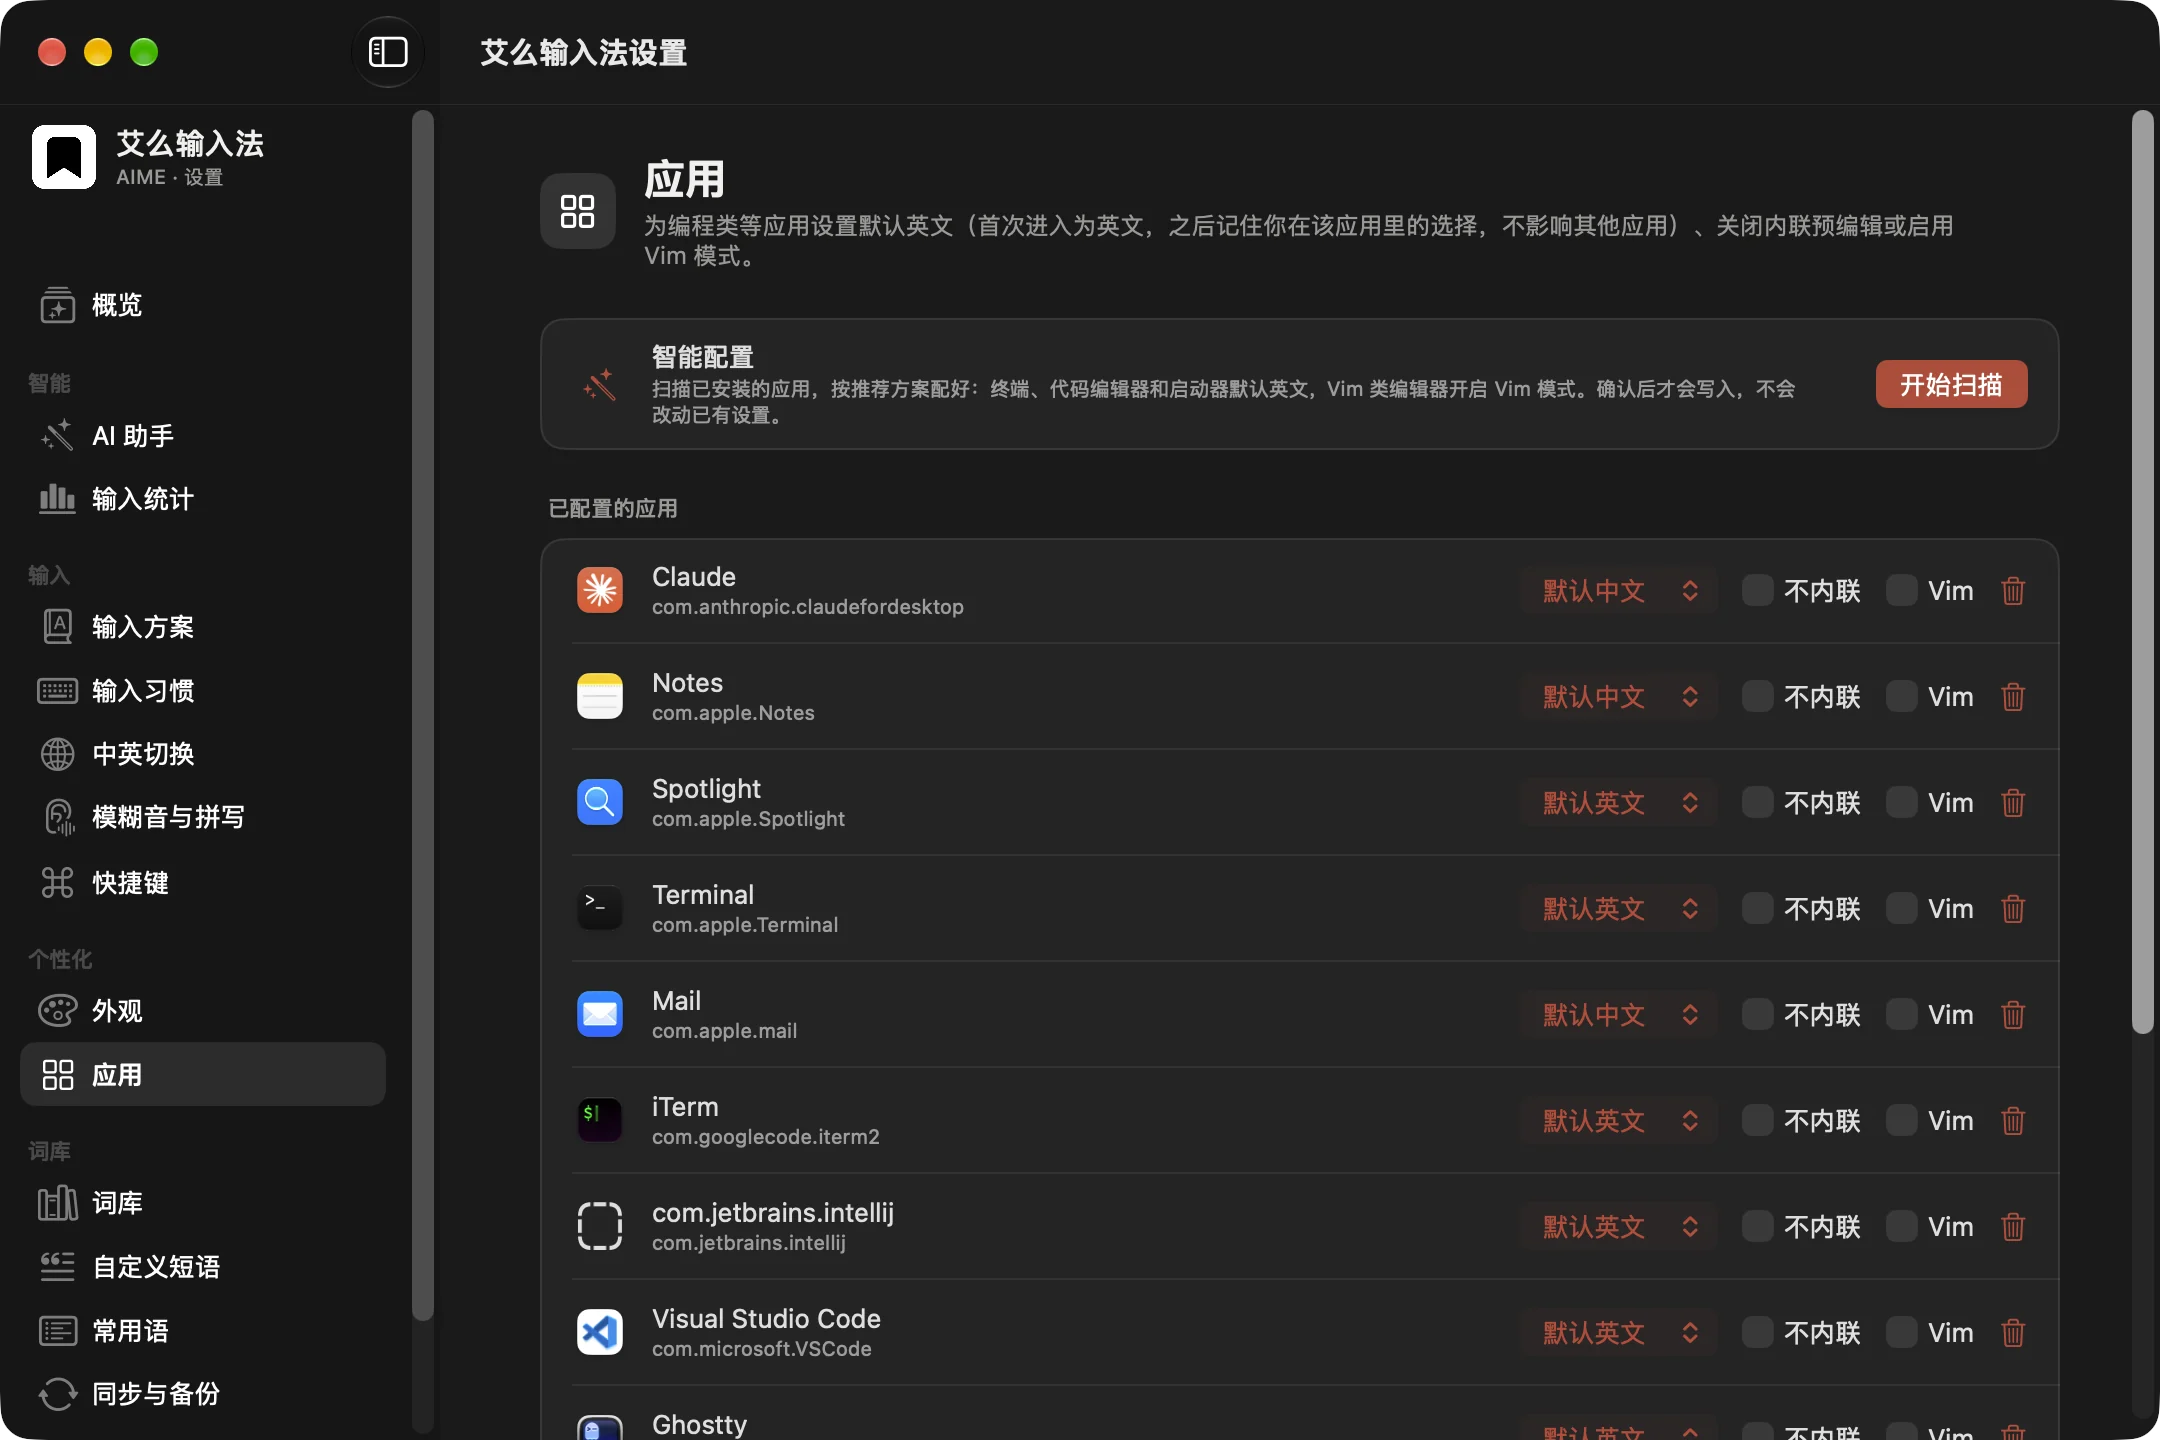Viewport: 2160px width, 1440px height.
Task: Open 同步与备份 settings
Action: coord(203,1394)
